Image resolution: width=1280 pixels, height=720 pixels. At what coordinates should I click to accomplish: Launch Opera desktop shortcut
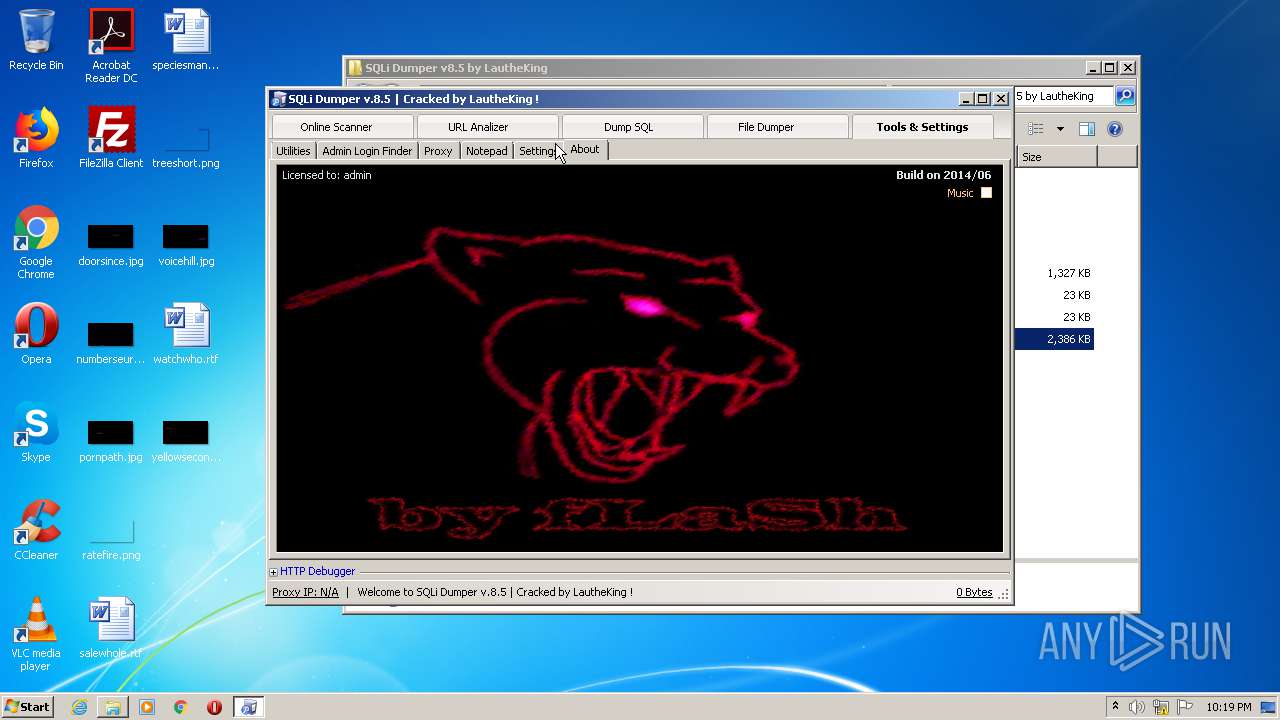36,335
